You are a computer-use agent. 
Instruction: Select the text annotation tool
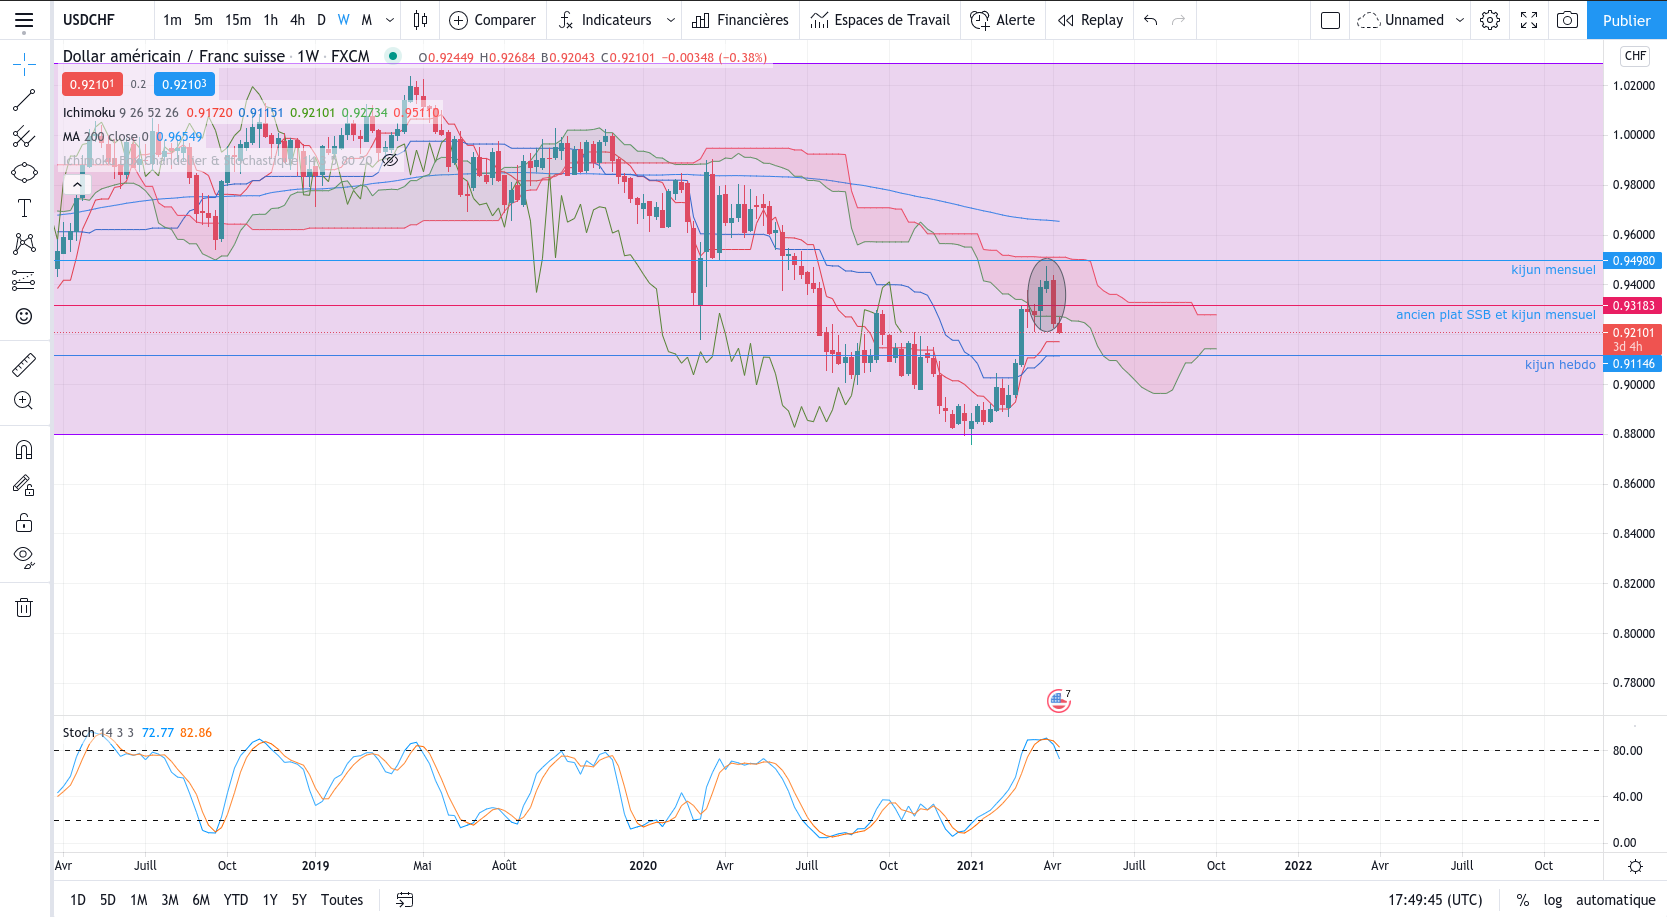tap(24, 208)
